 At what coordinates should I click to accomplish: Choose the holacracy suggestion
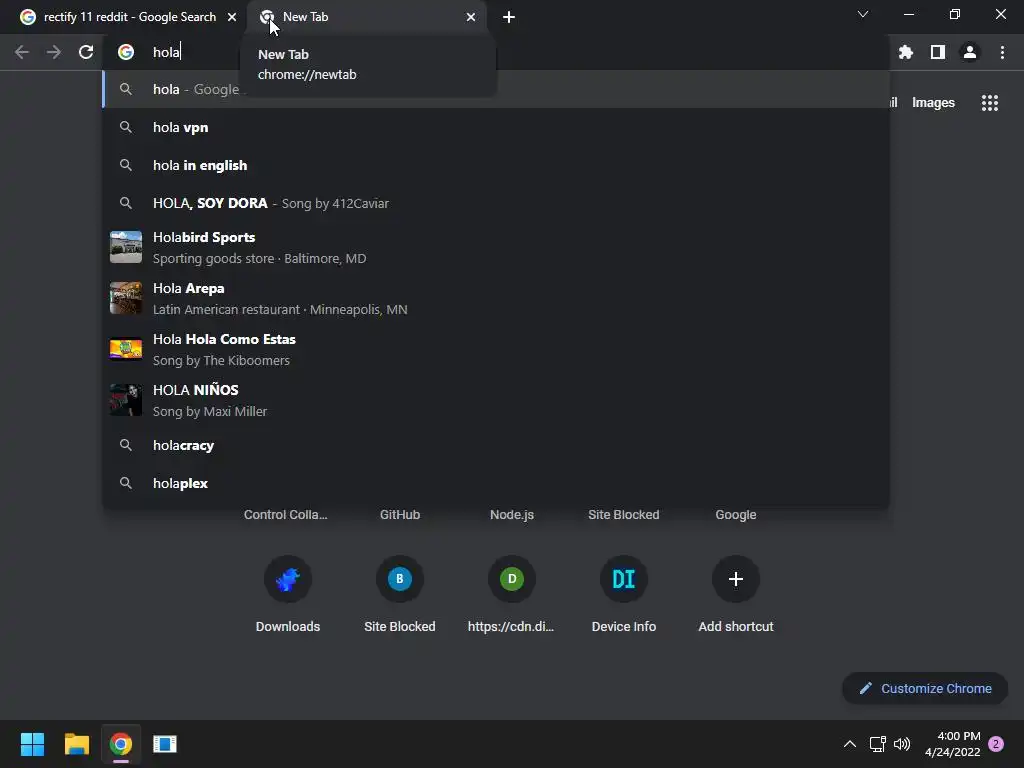tap(496, 445)
